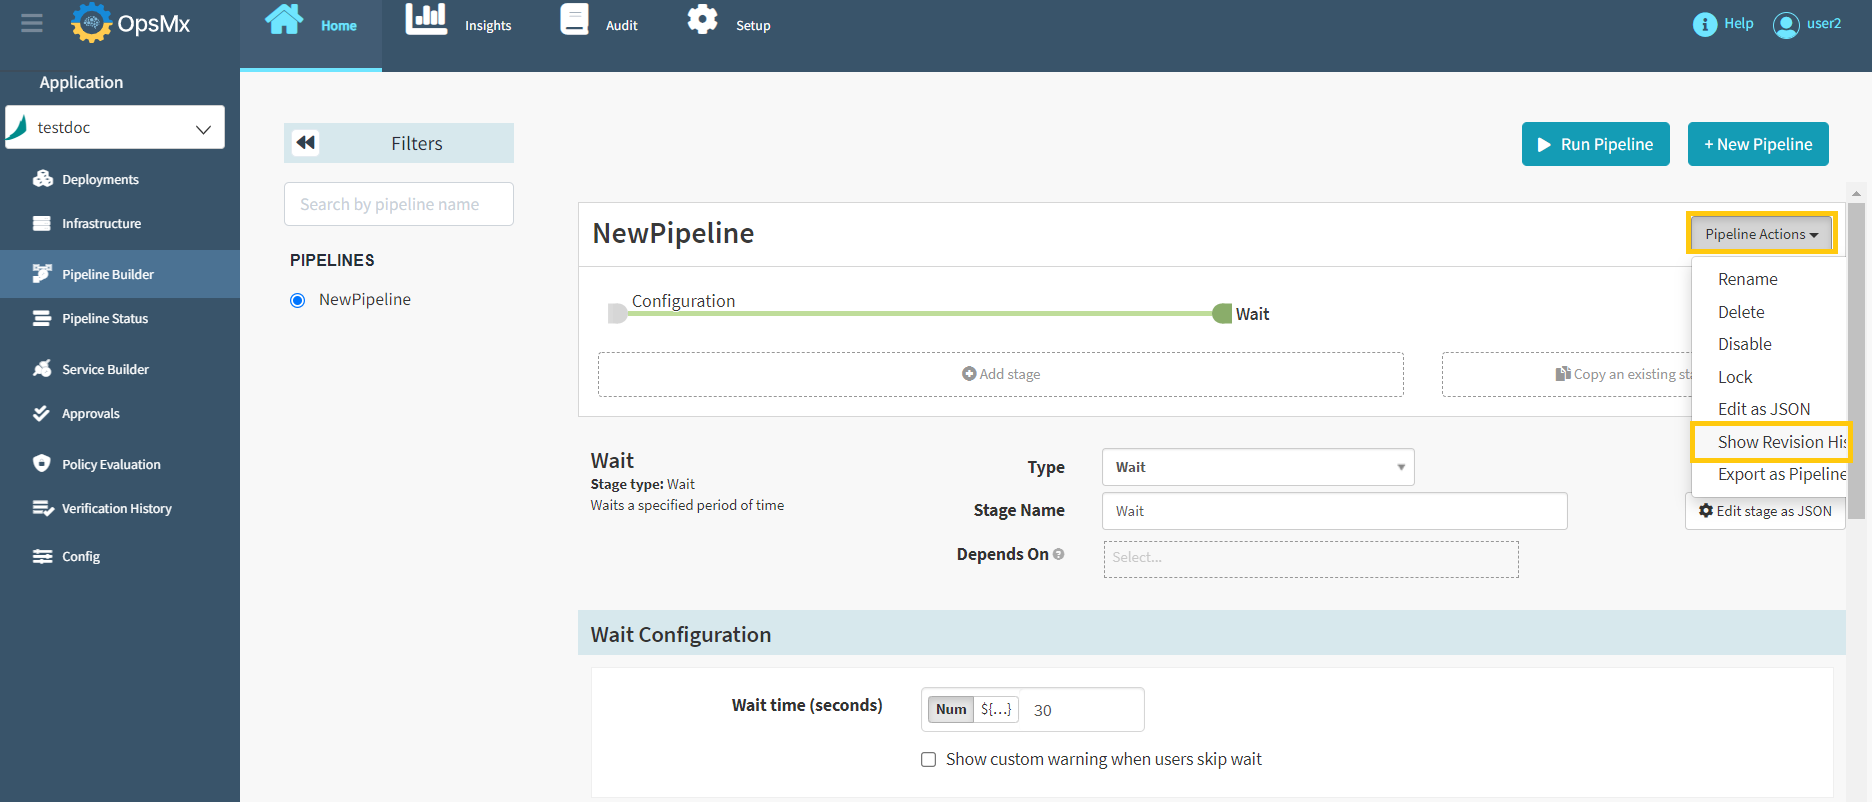This screenshot has height=802, width=1872.
Task: Select the NewPipeline radio button
Action: tap(297, 300)
